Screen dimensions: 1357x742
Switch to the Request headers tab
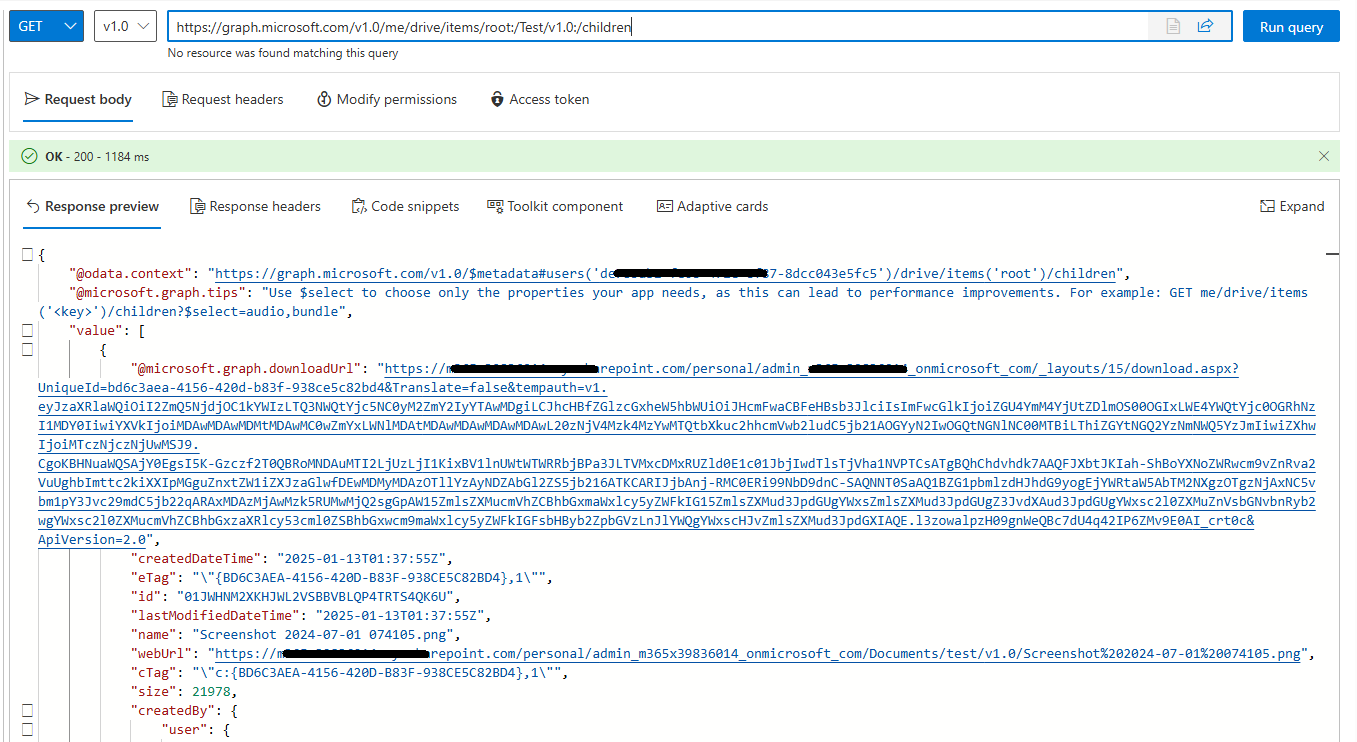point(223,99)
